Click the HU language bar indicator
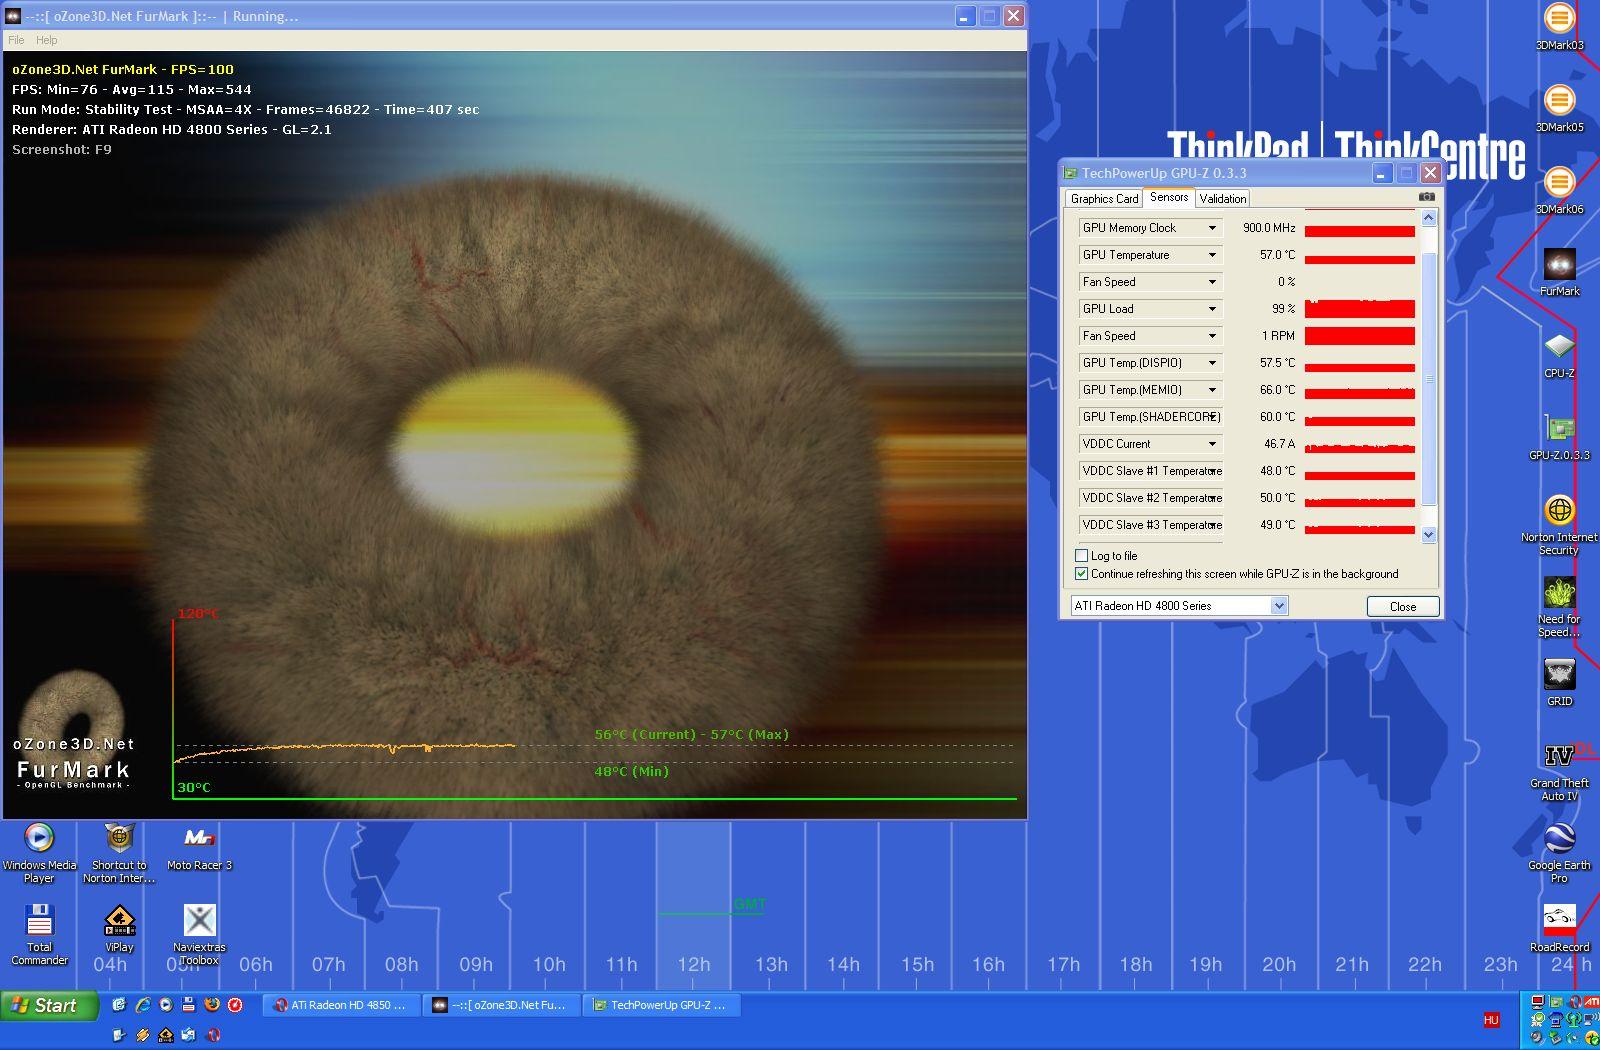The image size is (1600, 1050). pyautogui.click(x=1491, y=1020)
